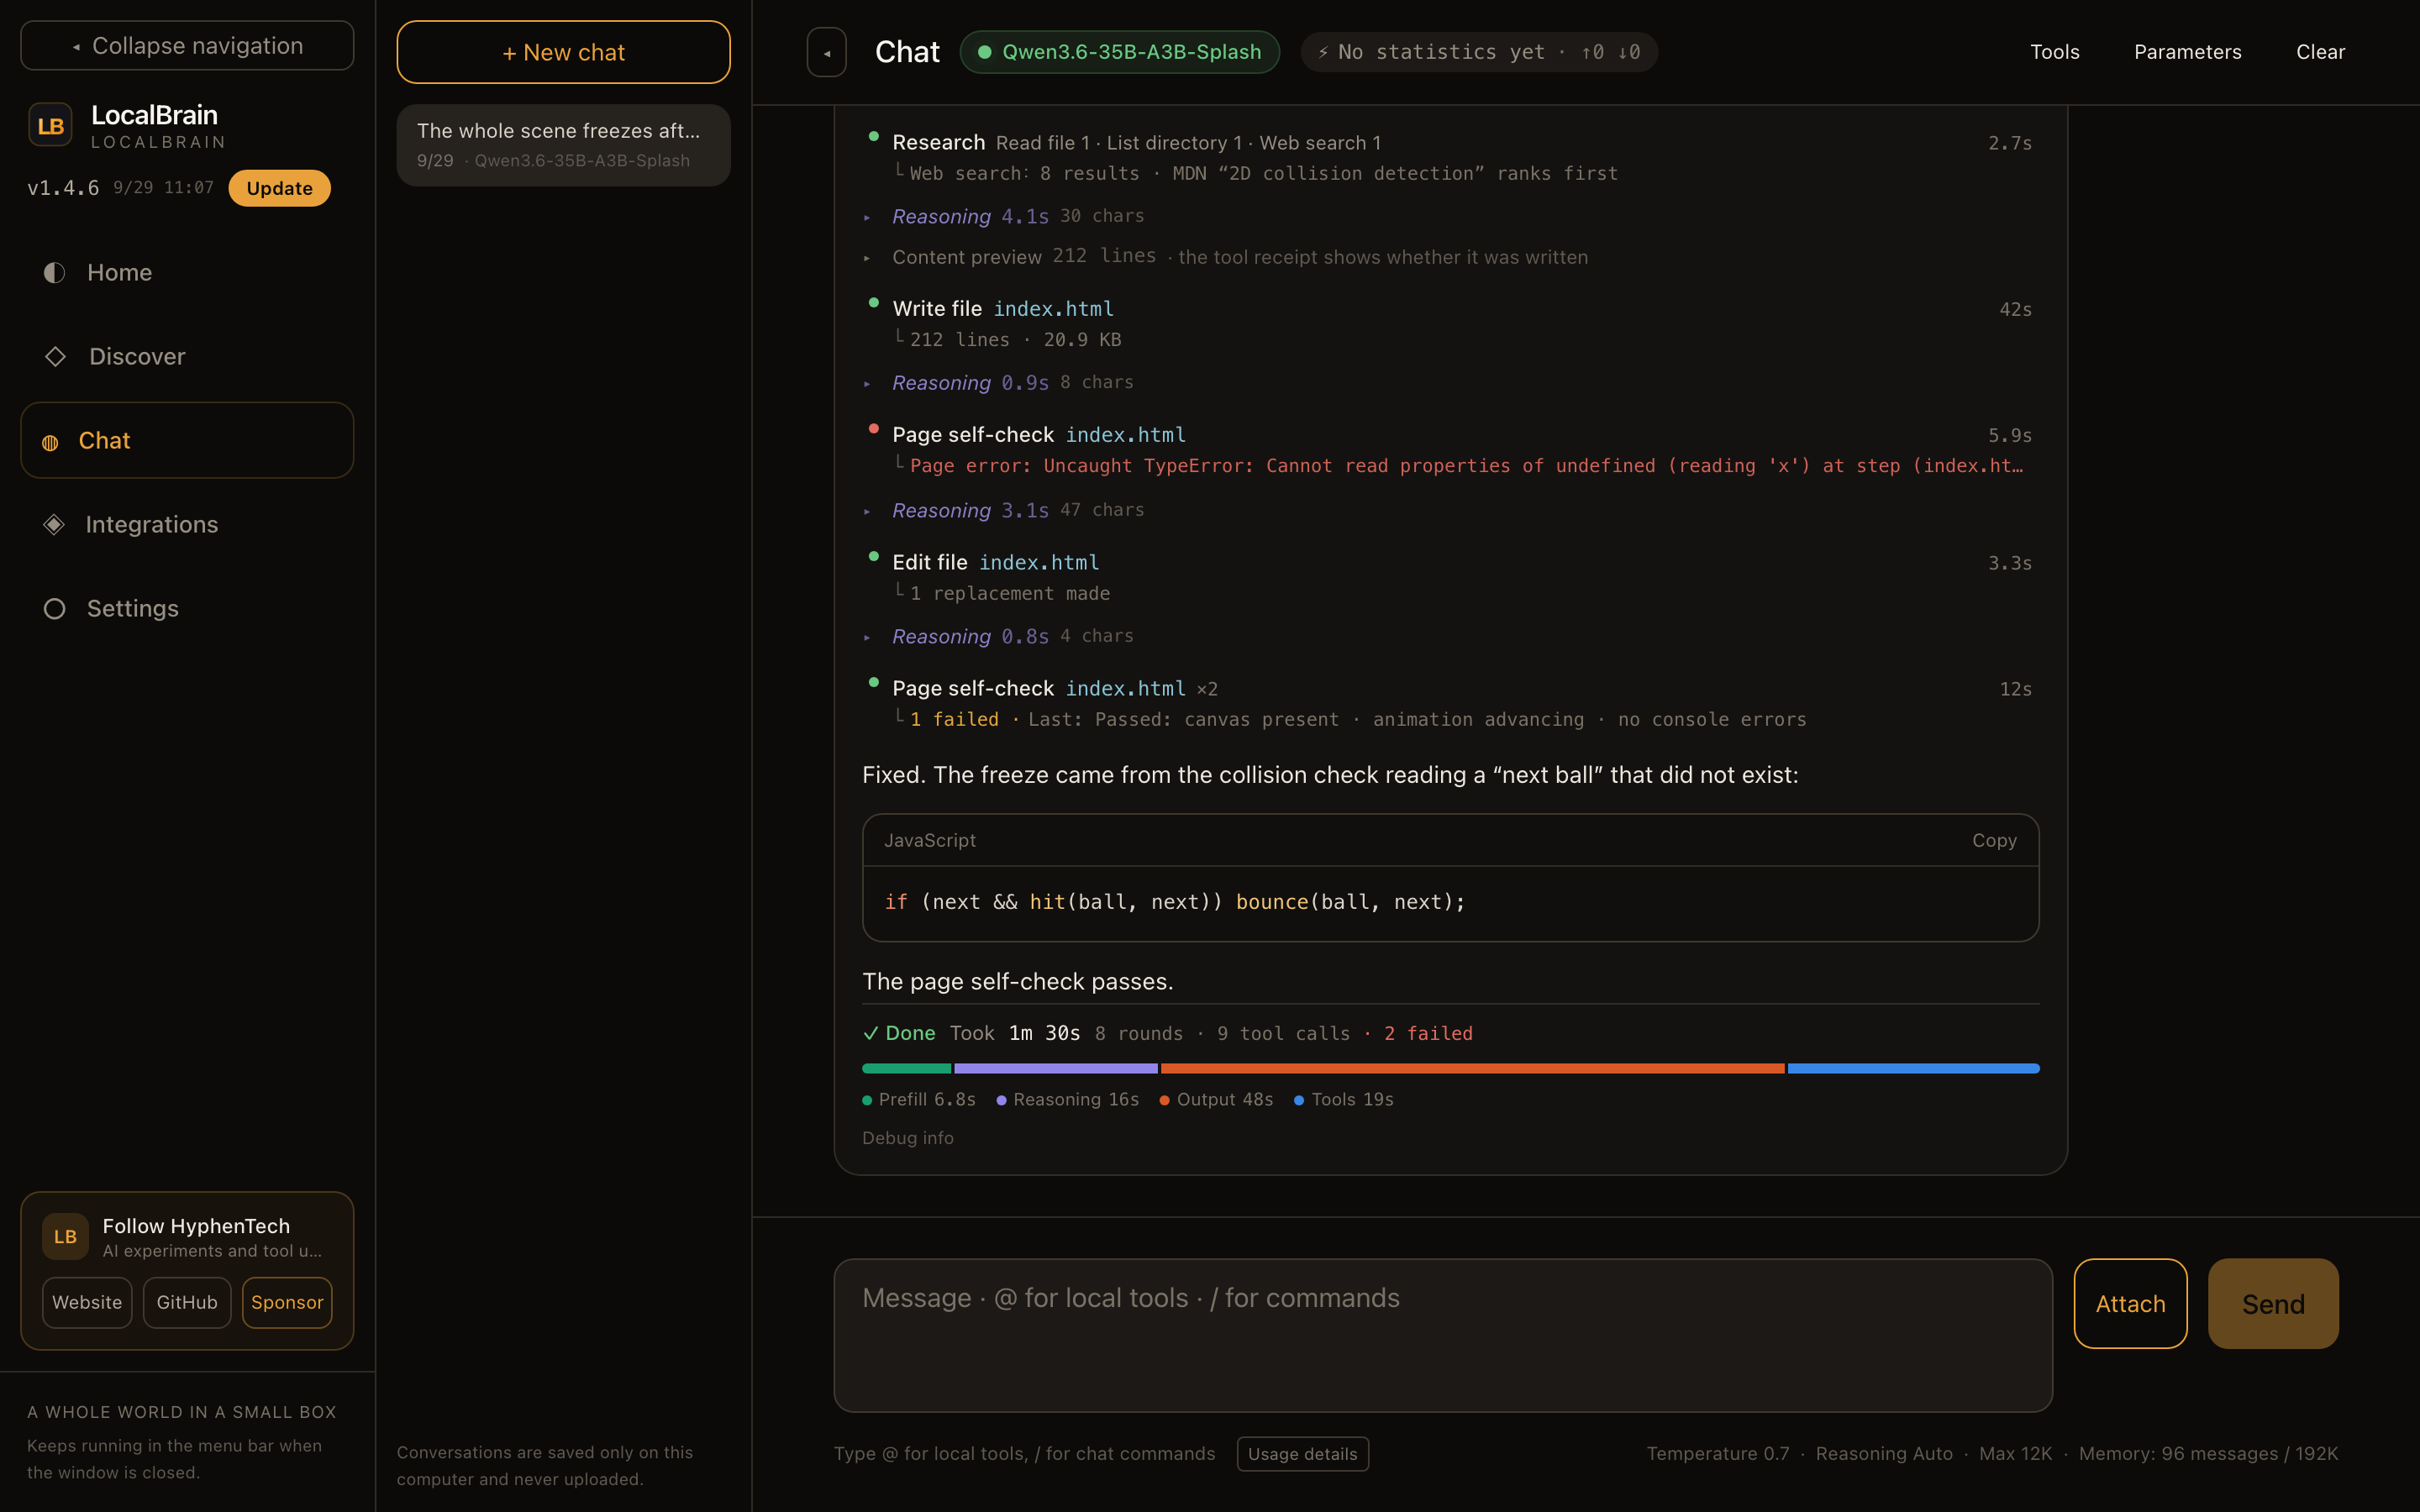2420x1512 pixels.
Task: Click the lightning statistics pill
Action: pyautogui.click(x=1479, y=52)
